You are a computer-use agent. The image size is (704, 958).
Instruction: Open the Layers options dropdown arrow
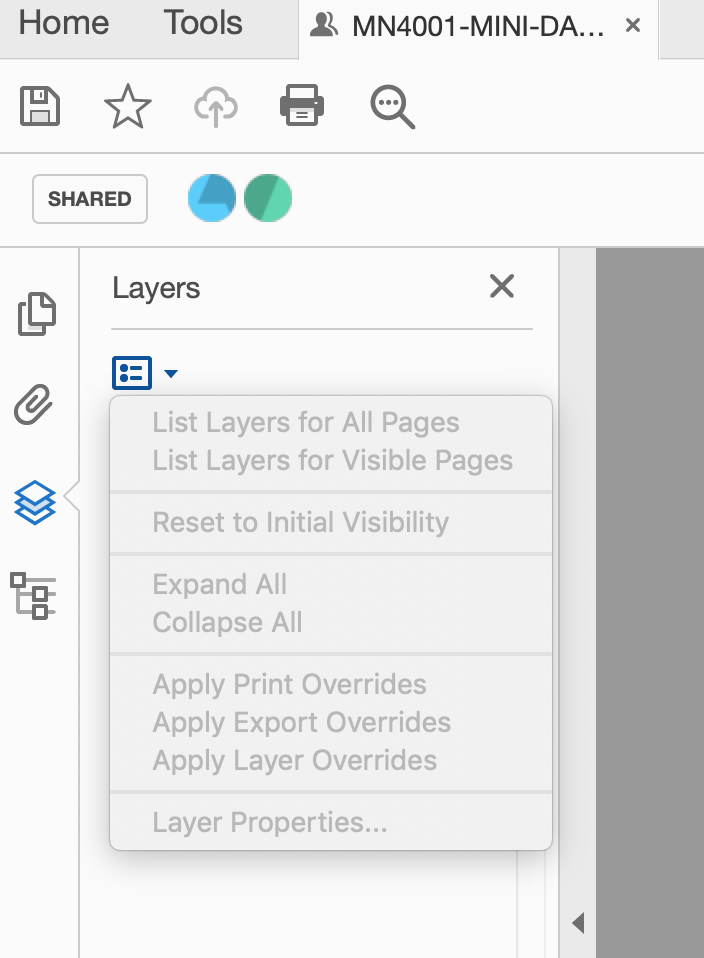pos(170,373)
